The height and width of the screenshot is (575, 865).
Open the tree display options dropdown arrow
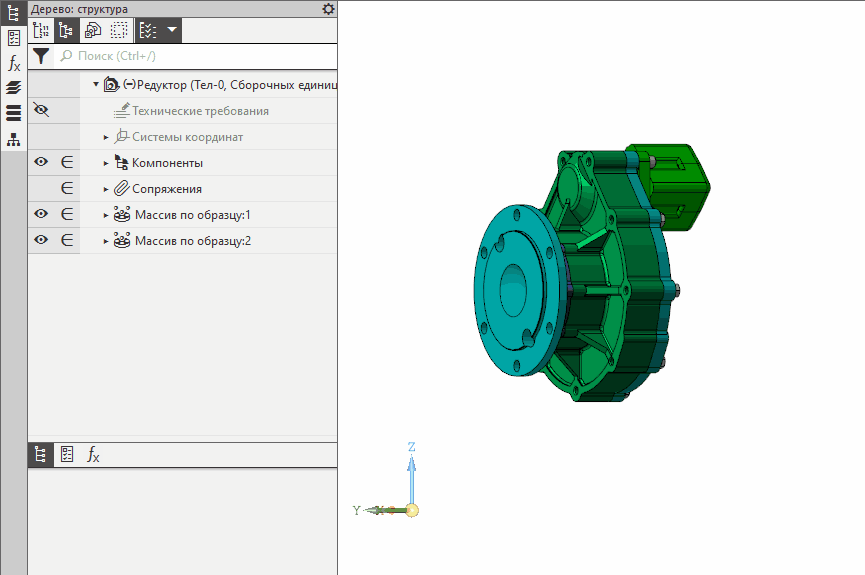(172, 30)
